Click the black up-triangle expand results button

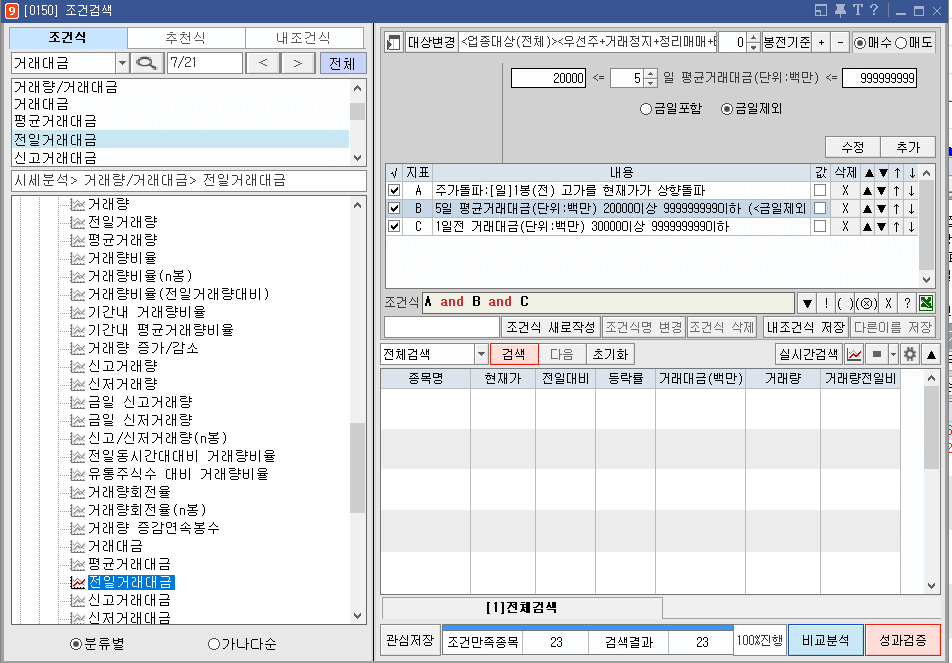click(x=931, y=354)
